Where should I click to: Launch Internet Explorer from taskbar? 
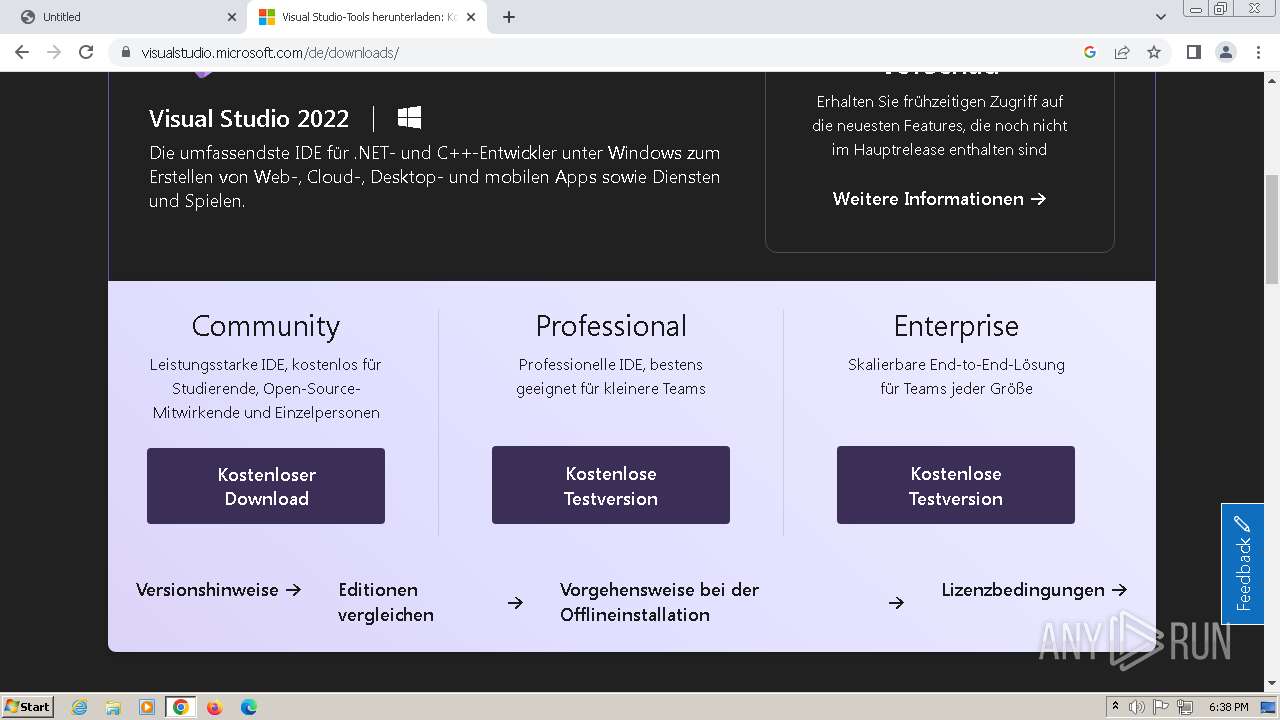pos(80,707)
